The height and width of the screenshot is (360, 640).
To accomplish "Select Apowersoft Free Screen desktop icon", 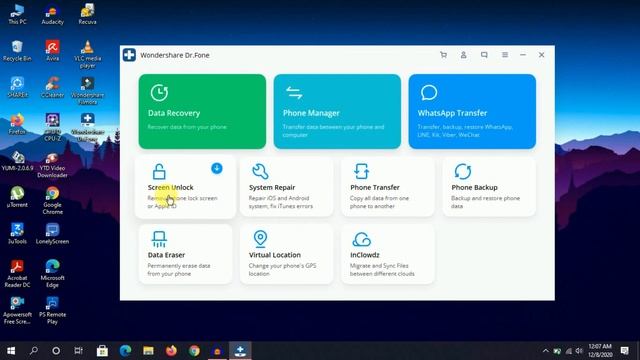I will (x=17, y=310).
